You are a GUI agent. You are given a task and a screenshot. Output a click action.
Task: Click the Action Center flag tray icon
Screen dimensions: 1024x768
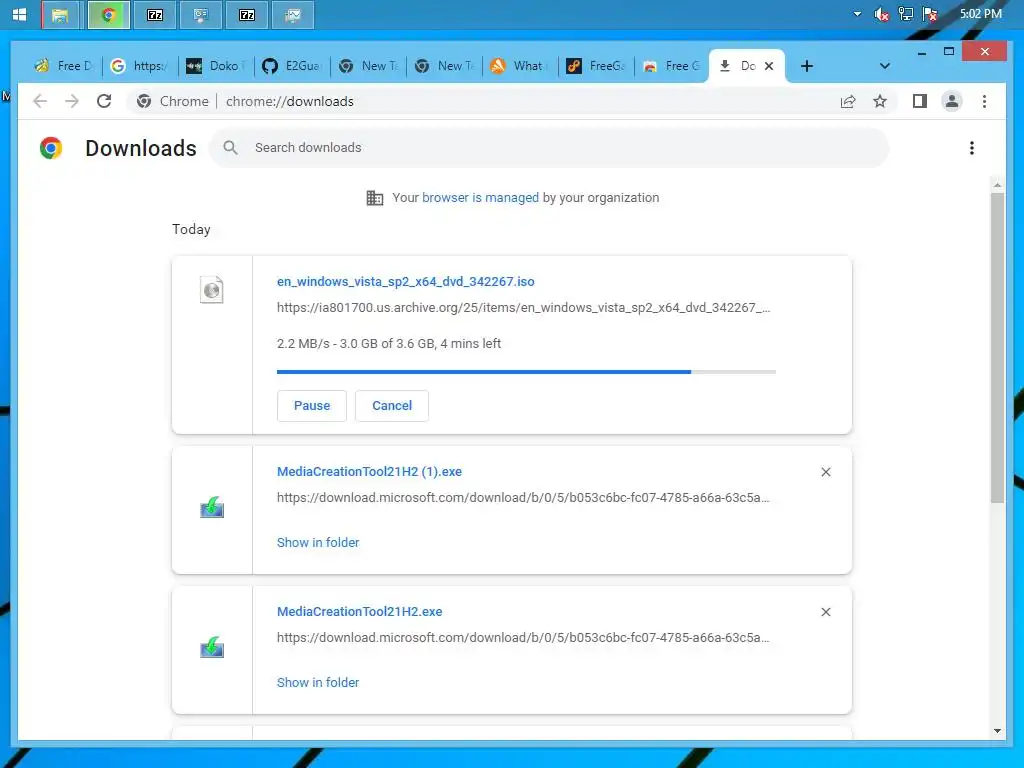[930, 14]
